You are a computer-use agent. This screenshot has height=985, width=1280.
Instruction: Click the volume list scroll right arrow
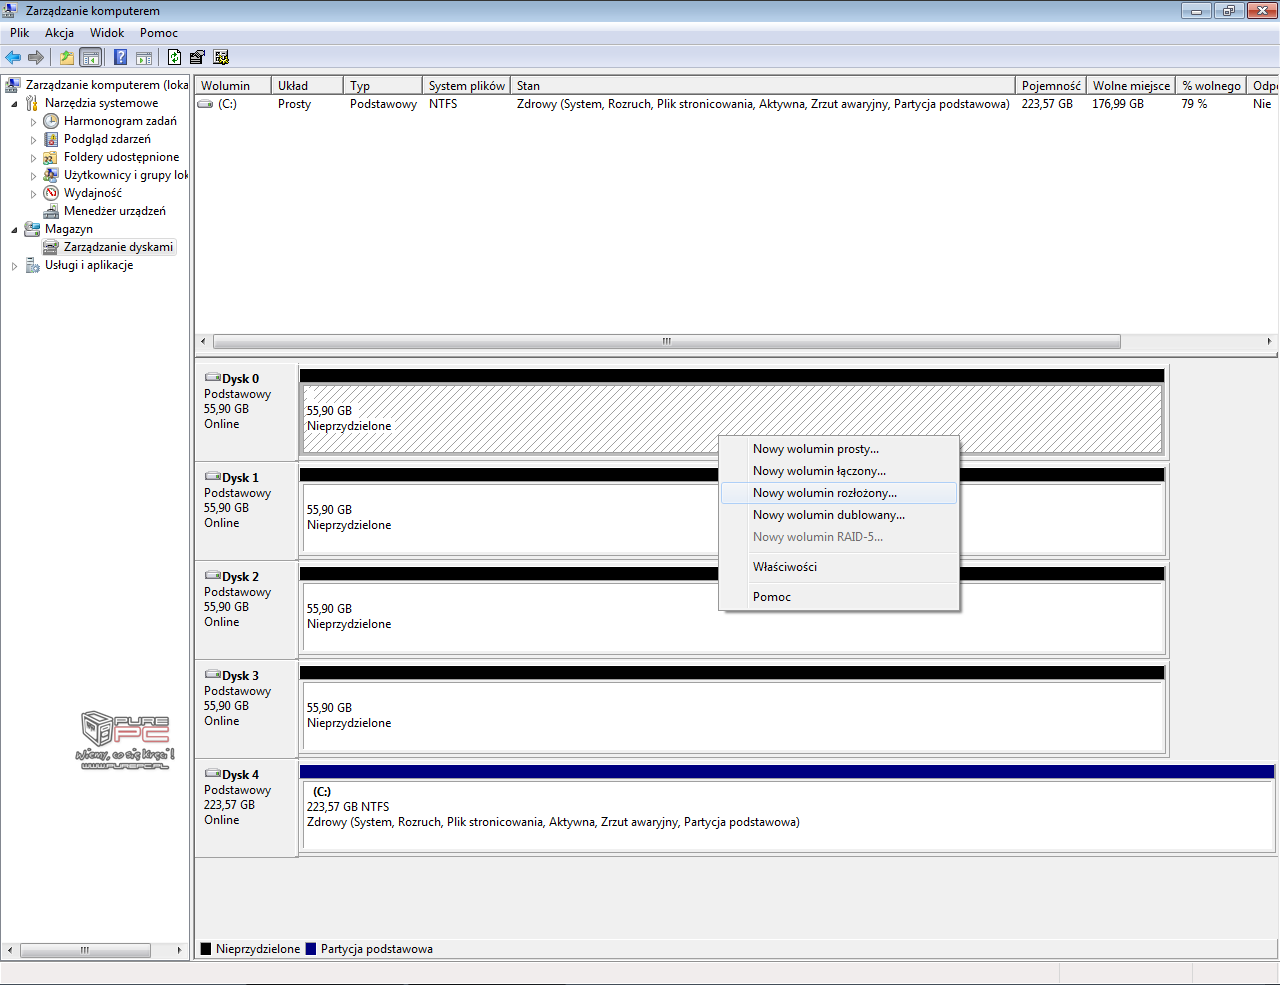(1269, 341)
